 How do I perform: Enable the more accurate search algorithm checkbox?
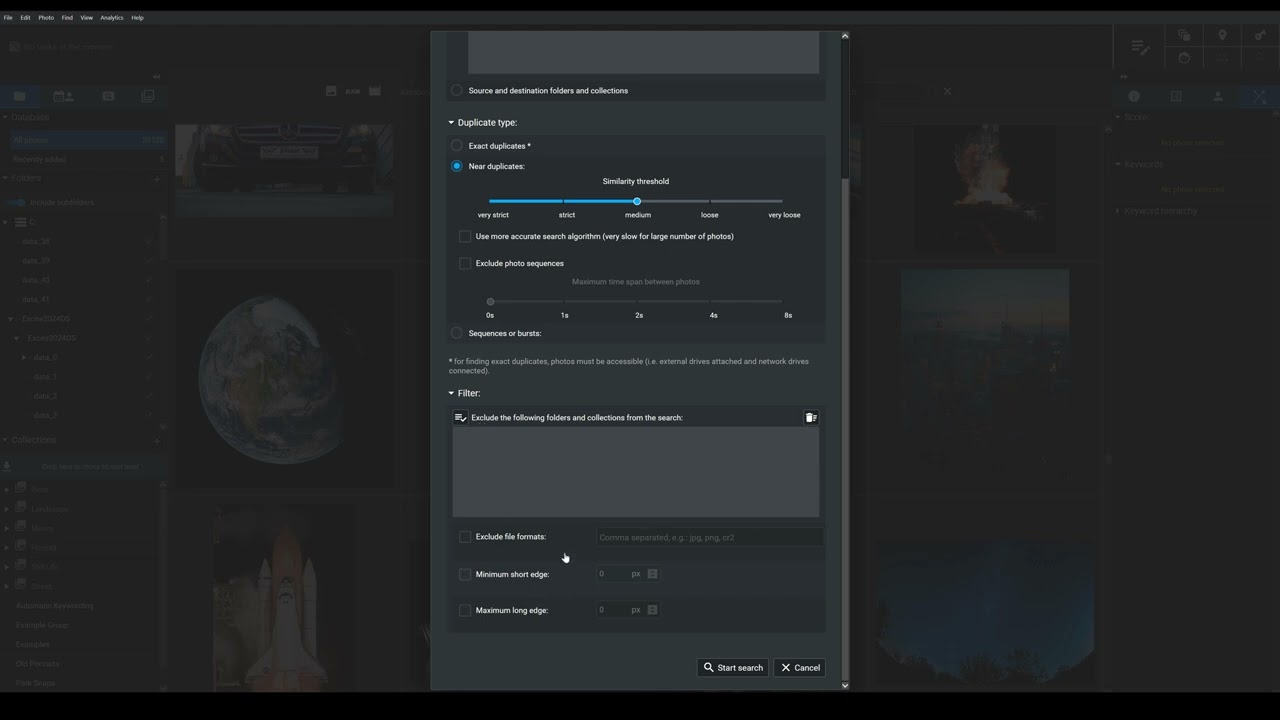pyautogui.click(x=465, y=236)
